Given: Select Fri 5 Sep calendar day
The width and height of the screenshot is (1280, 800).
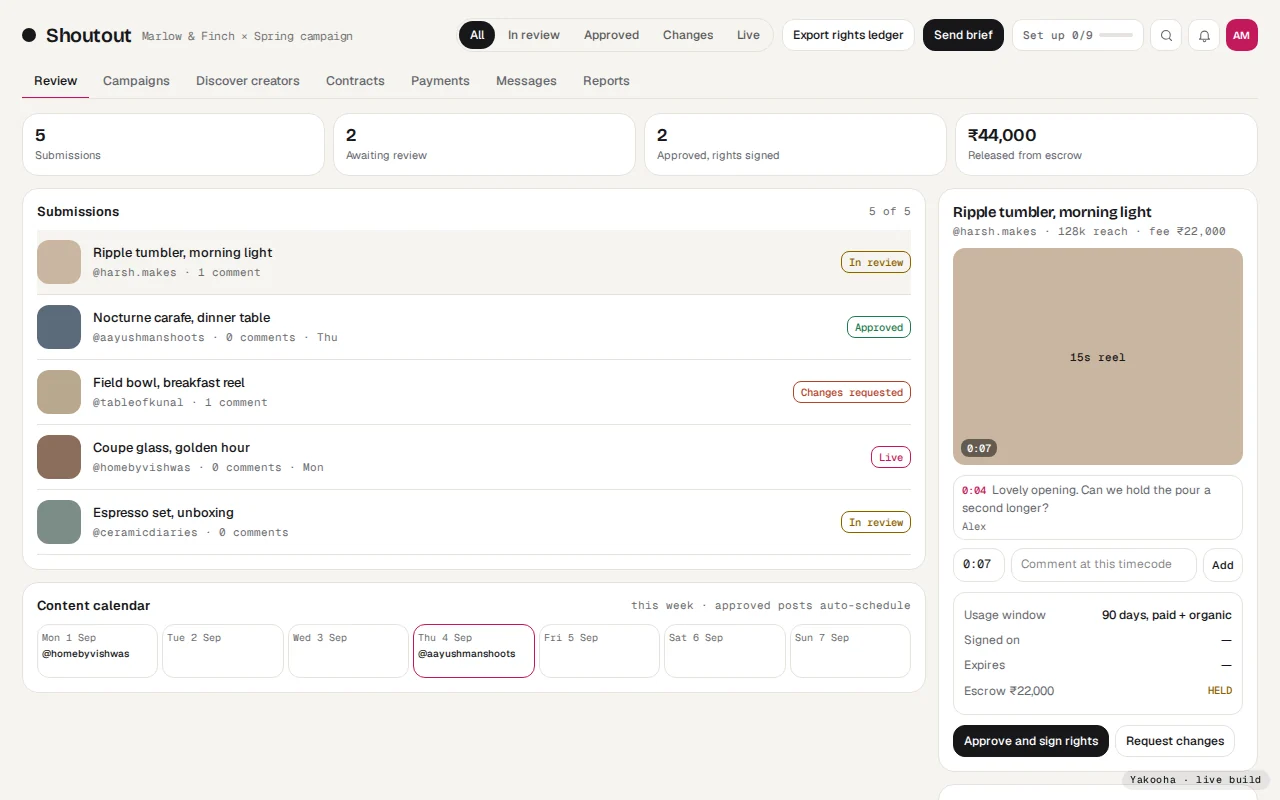Looking at the screenshot, I should [x=600, y=651].
